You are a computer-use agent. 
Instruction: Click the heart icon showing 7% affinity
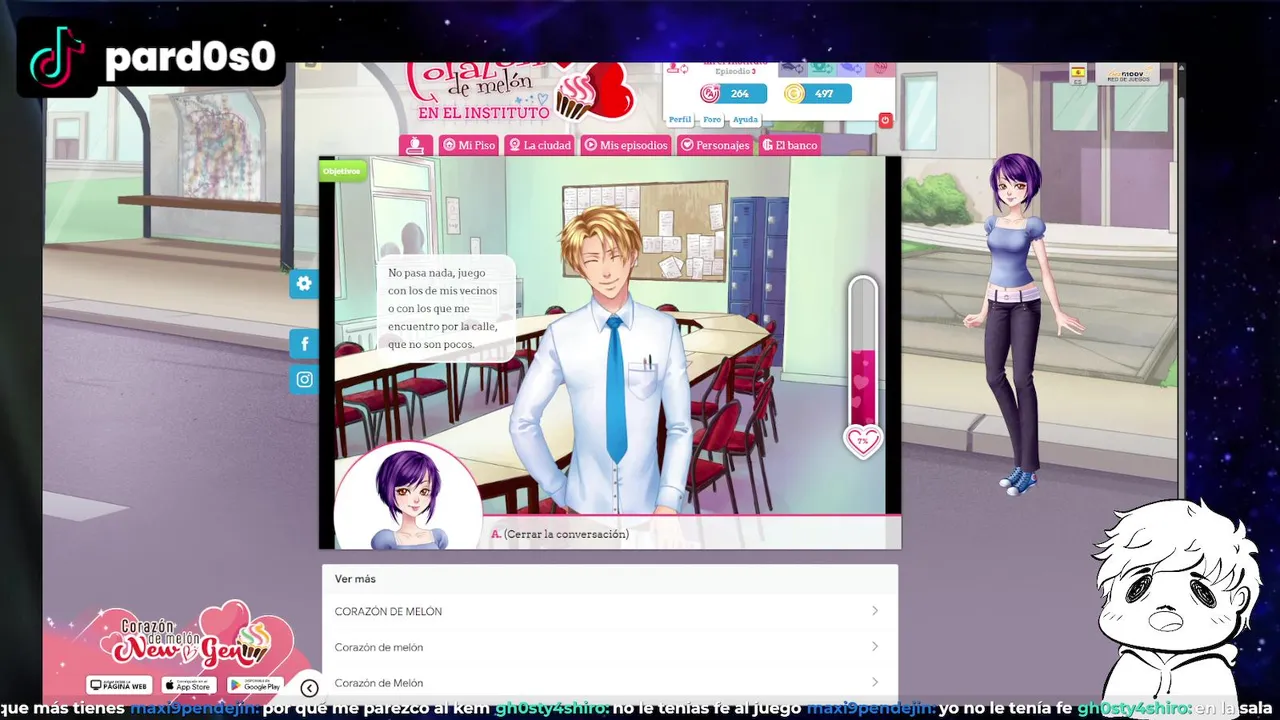tap(863, 441)
